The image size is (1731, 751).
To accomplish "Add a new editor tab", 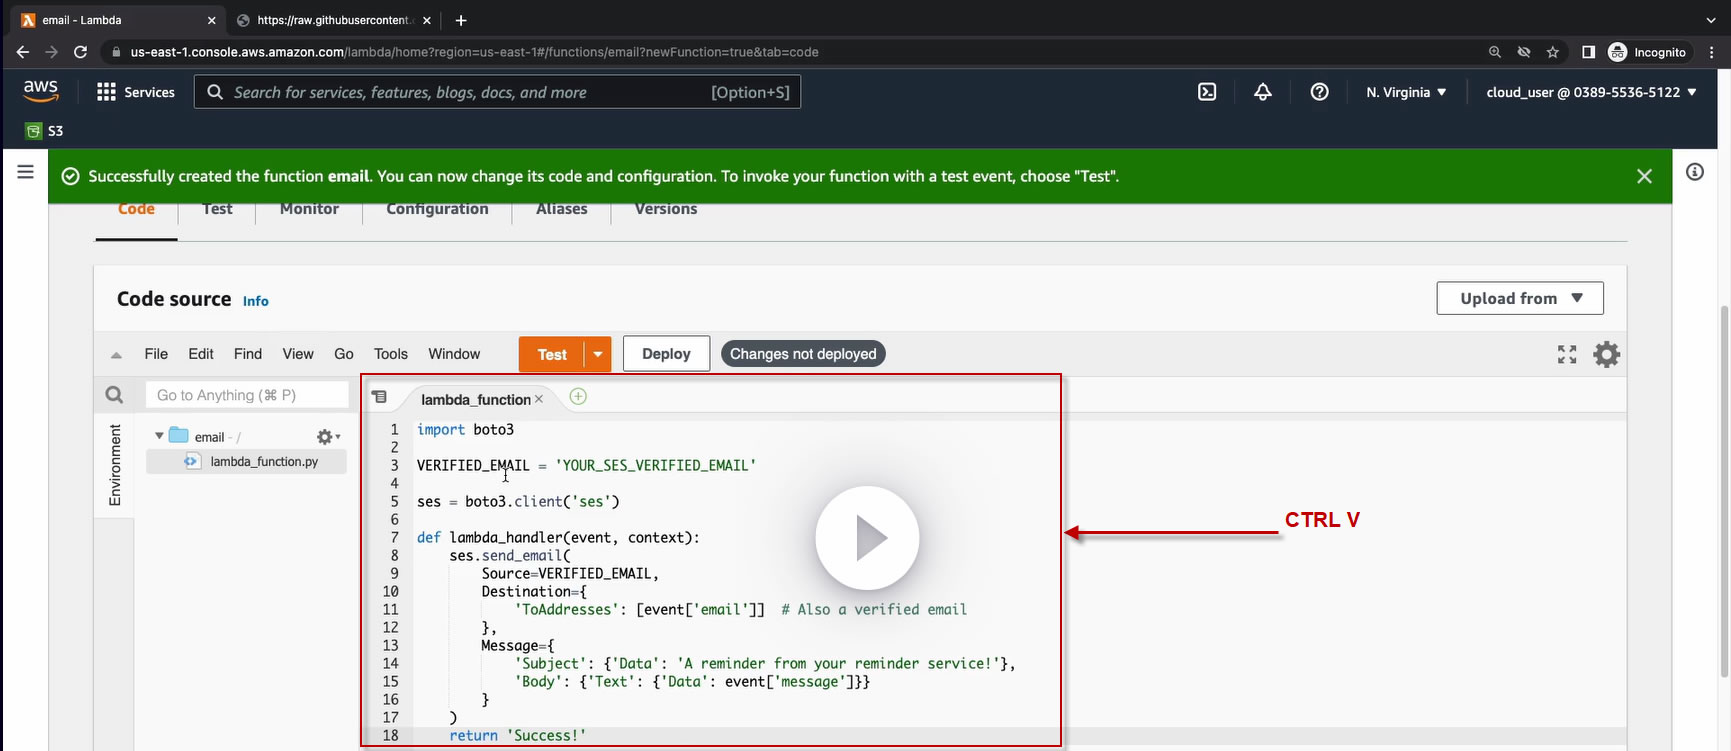I will [x=578, y=397].
